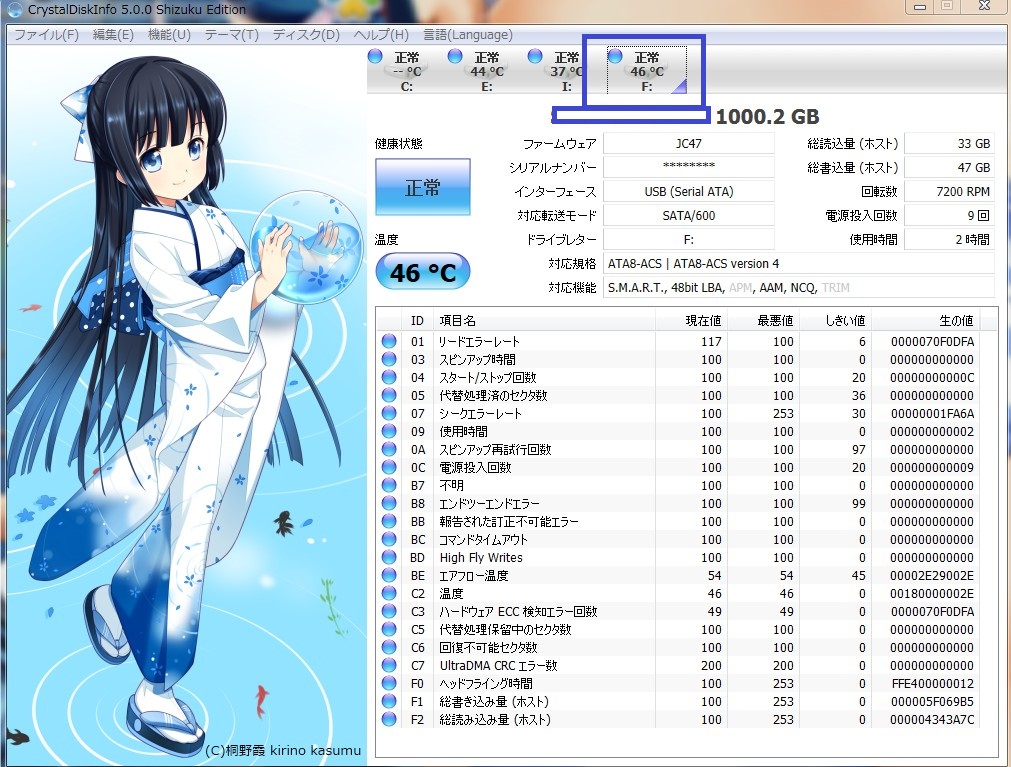Screen dimensions: 1011x767
Task: Click status icon for C6 回復不可能セクタ数
Action: [389, 647]
